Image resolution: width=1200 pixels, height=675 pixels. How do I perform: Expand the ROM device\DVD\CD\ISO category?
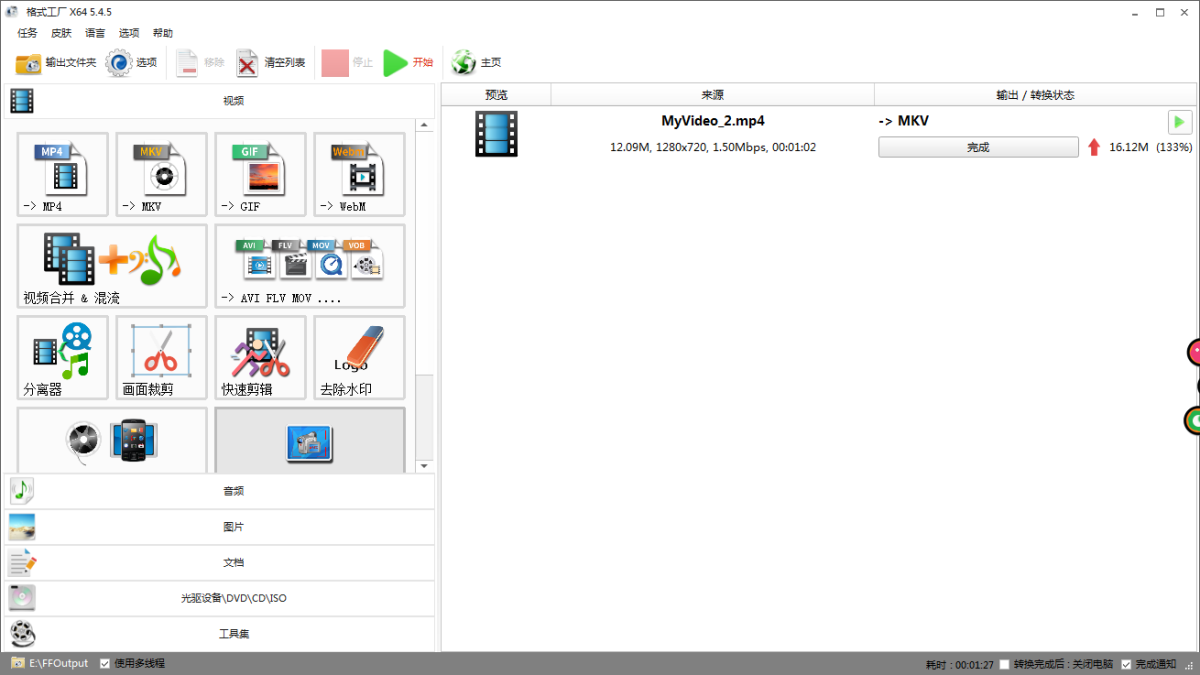click(219, 598)
